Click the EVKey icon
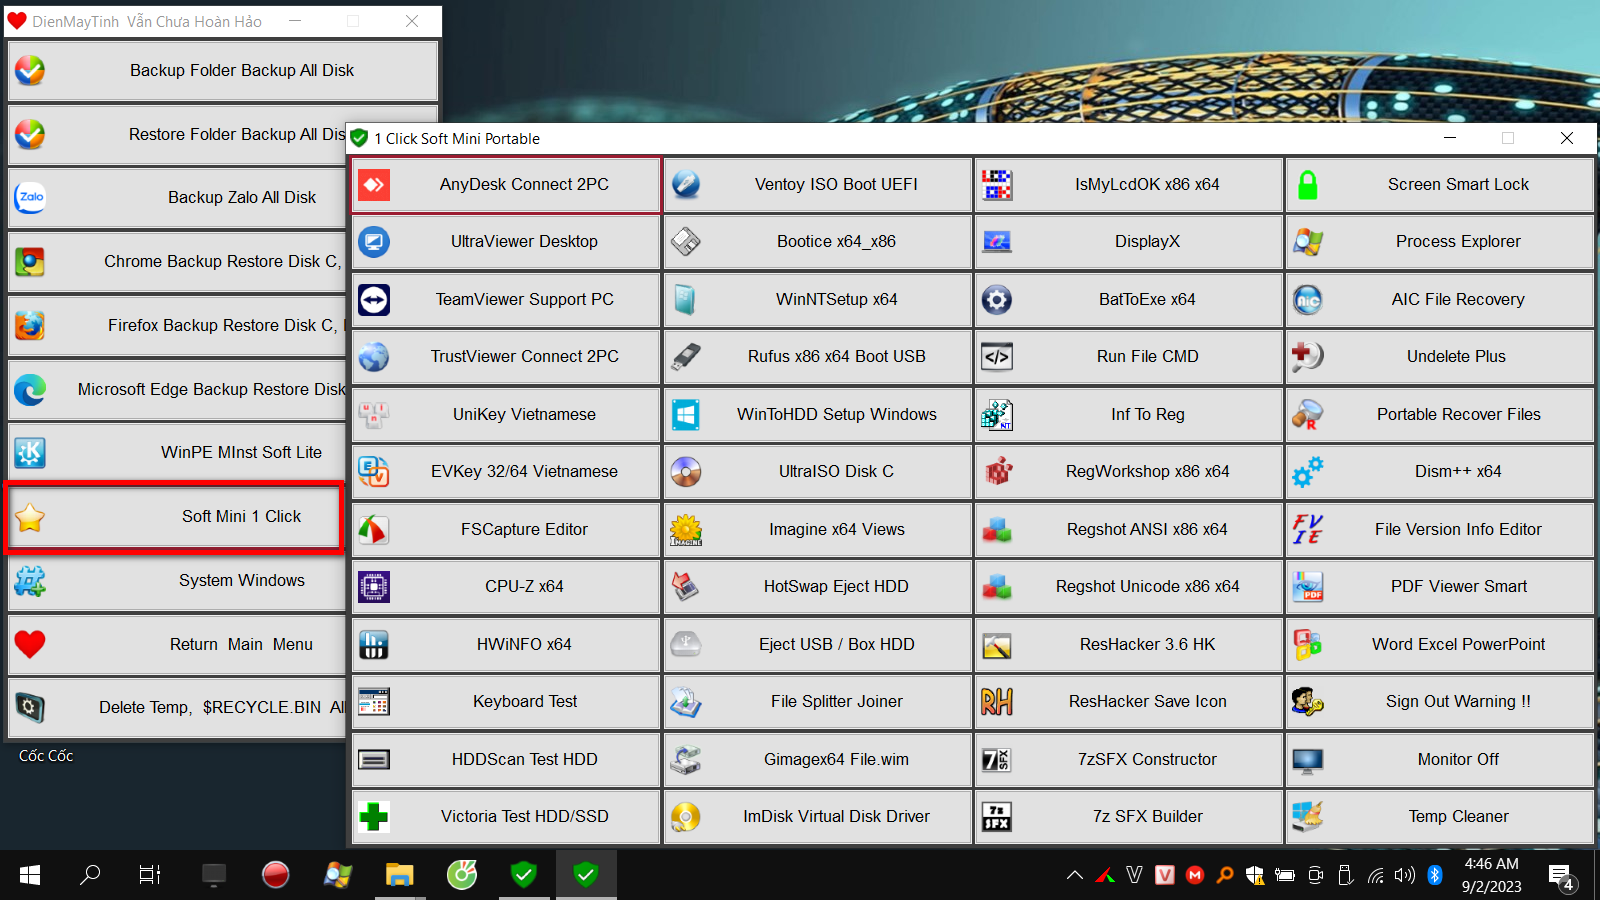 pyautogui.click(x=374, y=472)
